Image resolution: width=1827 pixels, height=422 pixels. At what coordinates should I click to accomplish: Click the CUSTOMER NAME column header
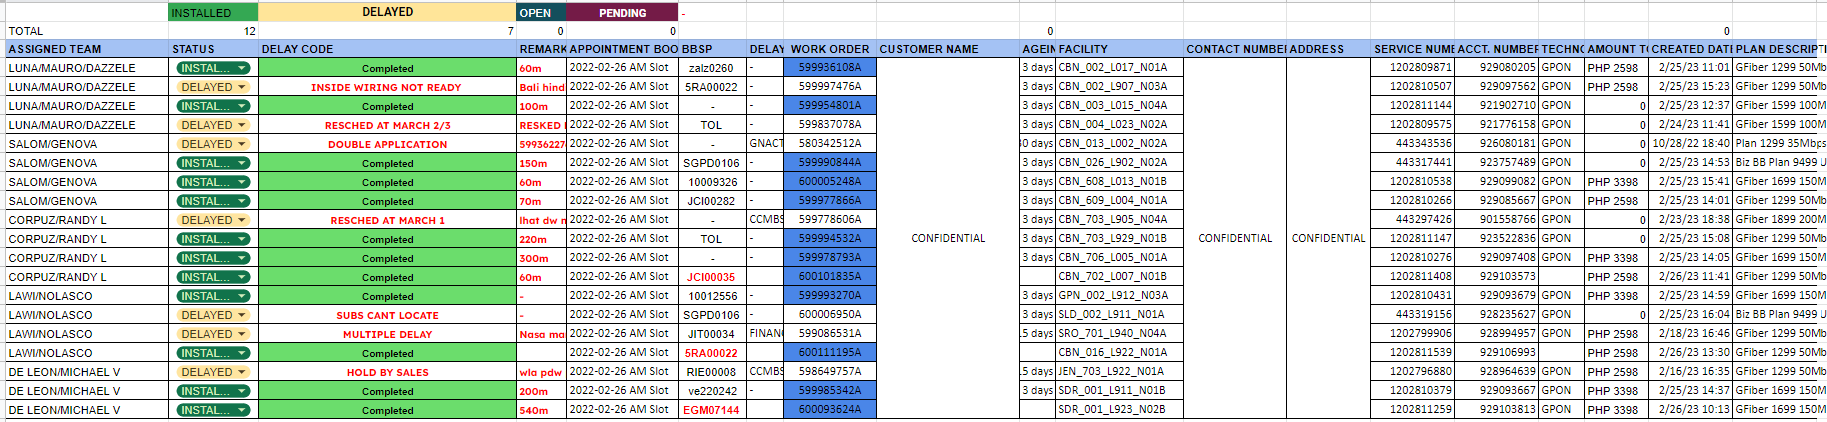pyautogui.click(x=948, y=49)
